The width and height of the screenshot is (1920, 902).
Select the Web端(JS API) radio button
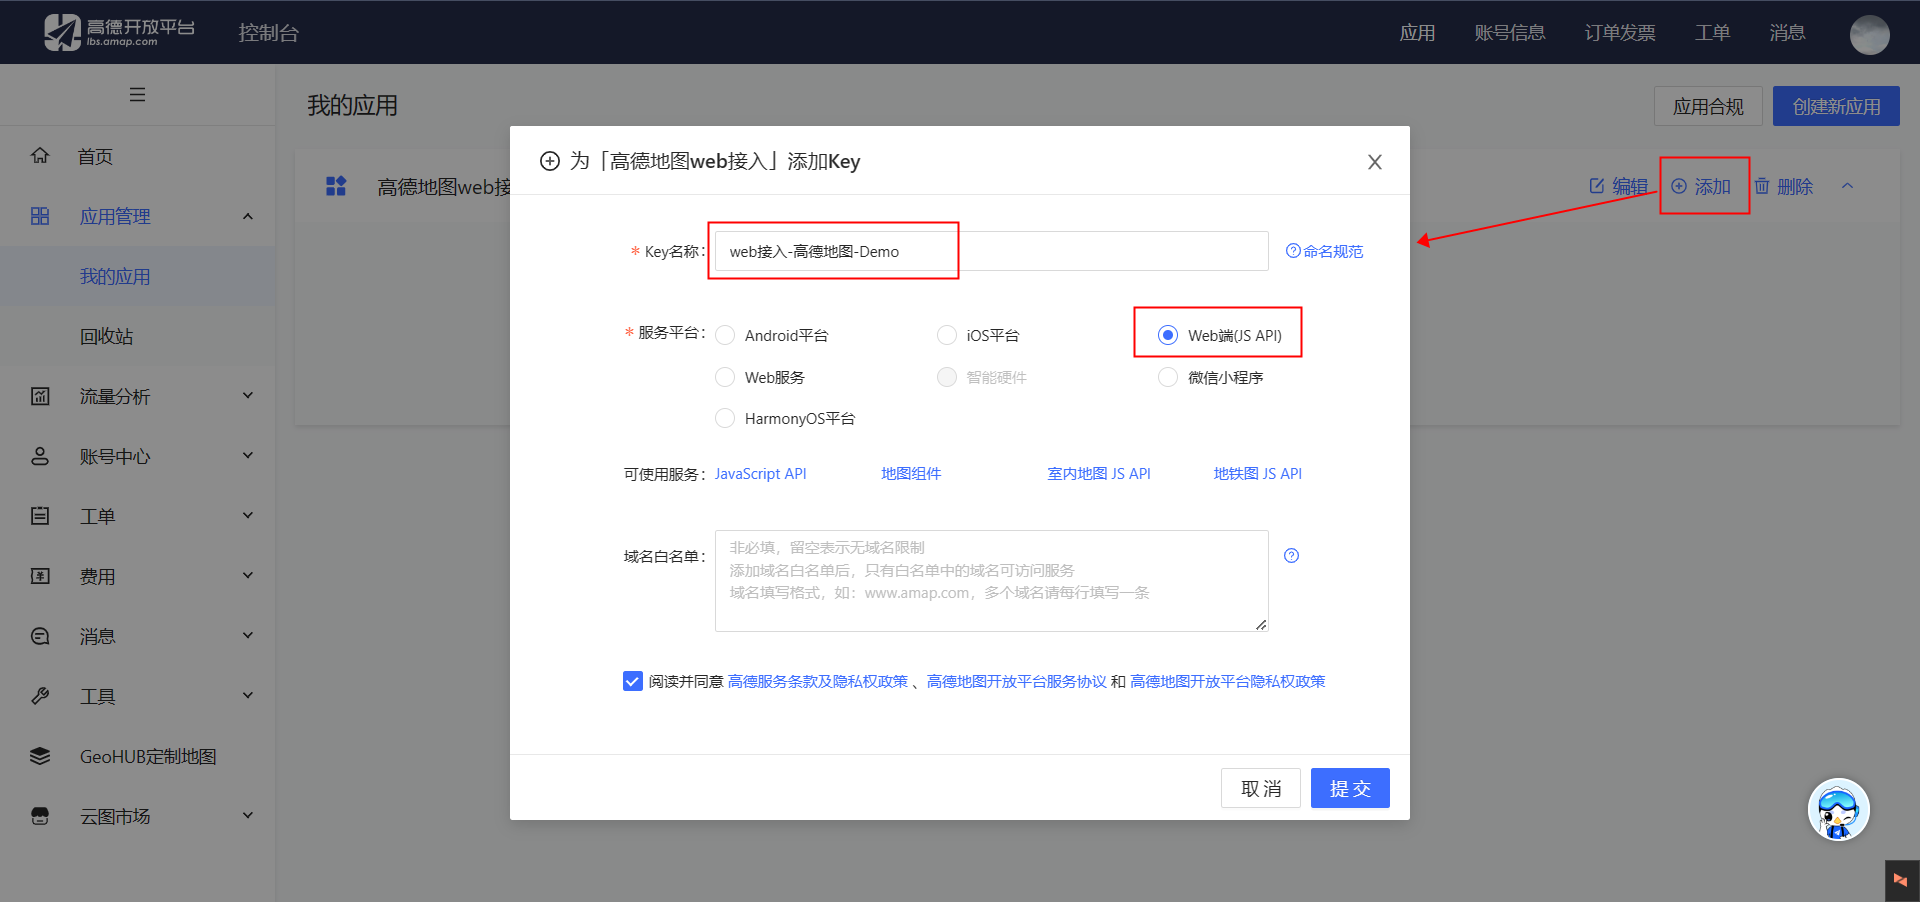point(1168,335)
